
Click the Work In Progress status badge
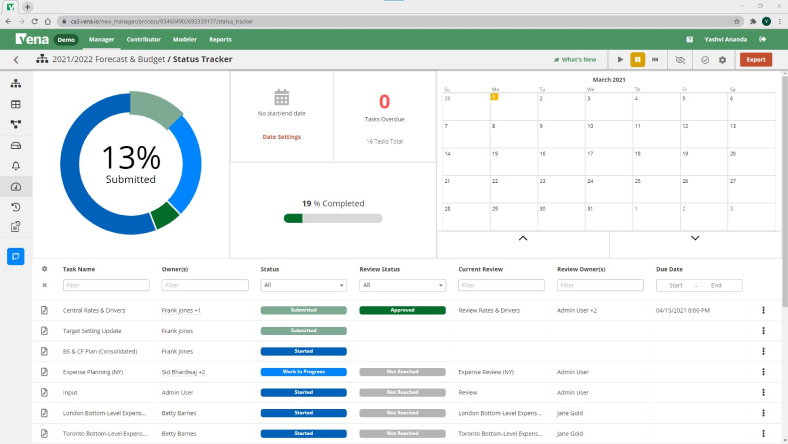(x=304, y=372)
